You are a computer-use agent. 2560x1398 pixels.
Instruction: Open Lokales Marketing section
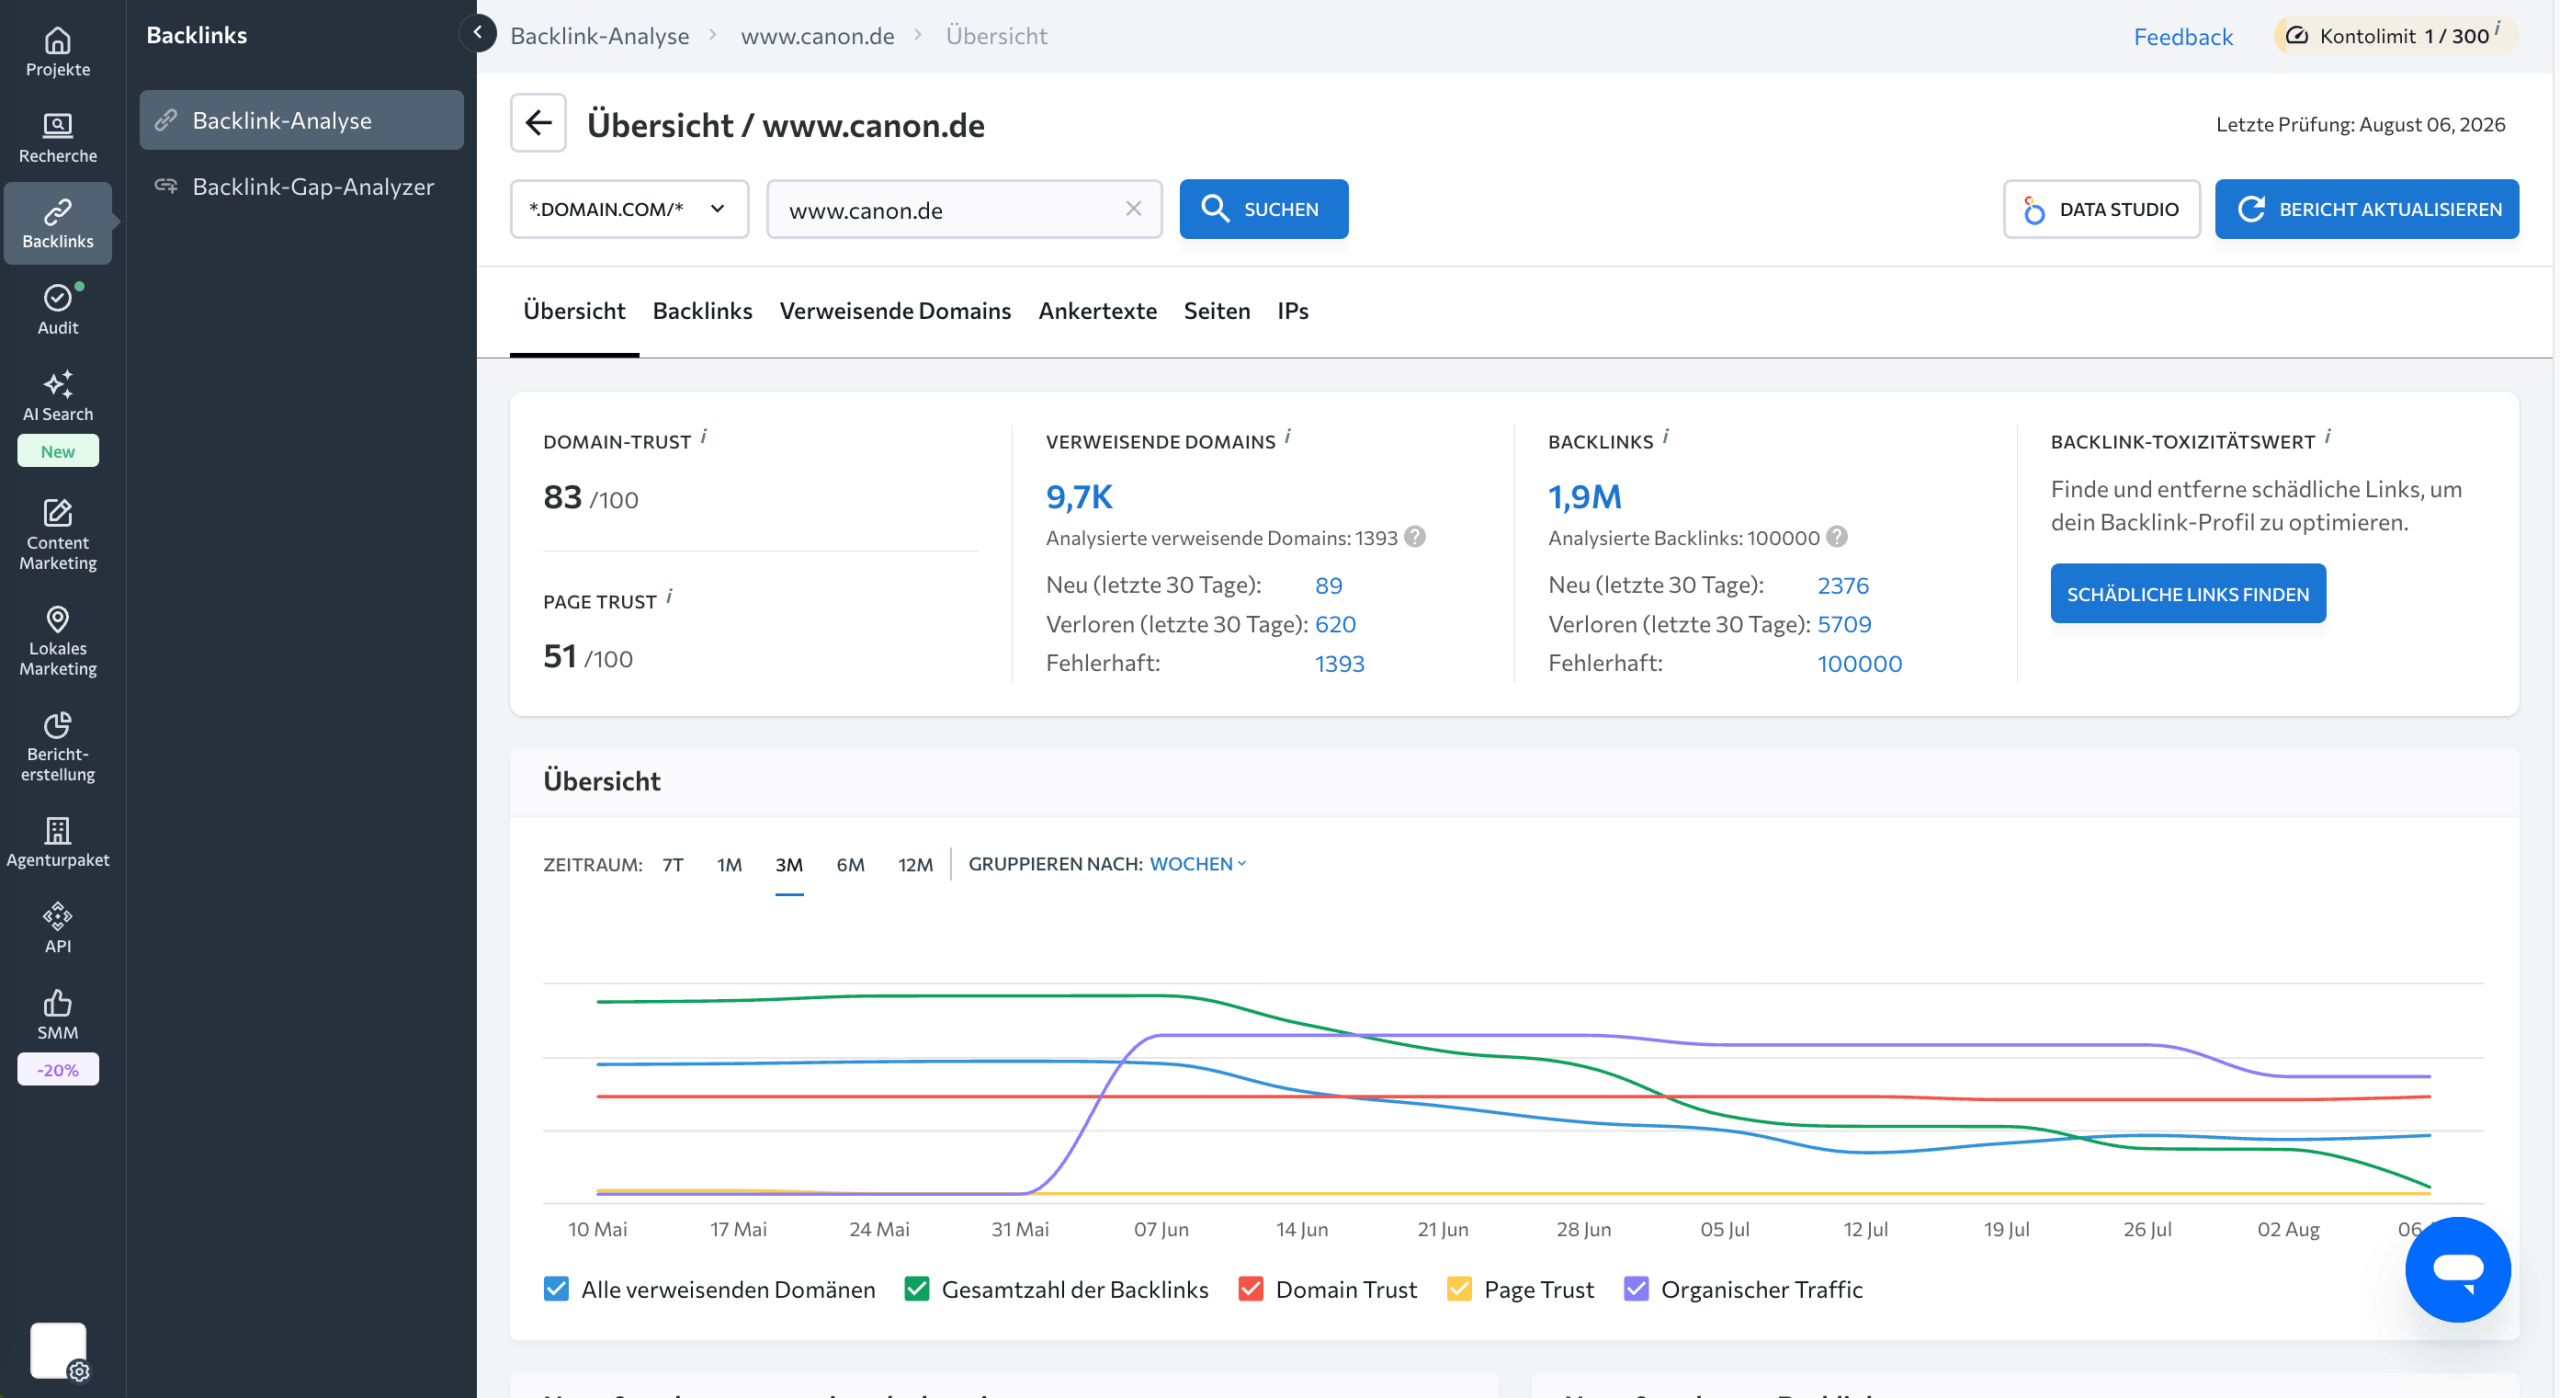pyautogui.click(x=58, y=641)
